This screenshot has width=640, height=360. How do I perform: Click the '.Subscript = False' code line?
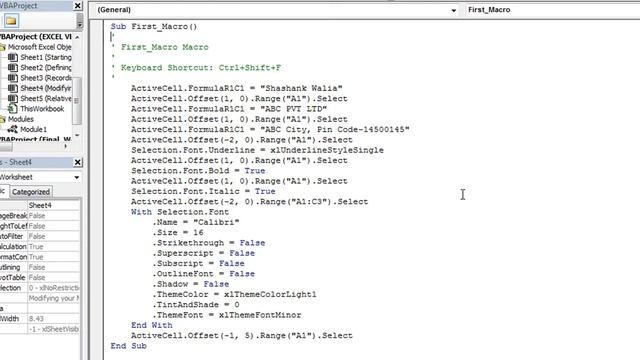point(198,264)
